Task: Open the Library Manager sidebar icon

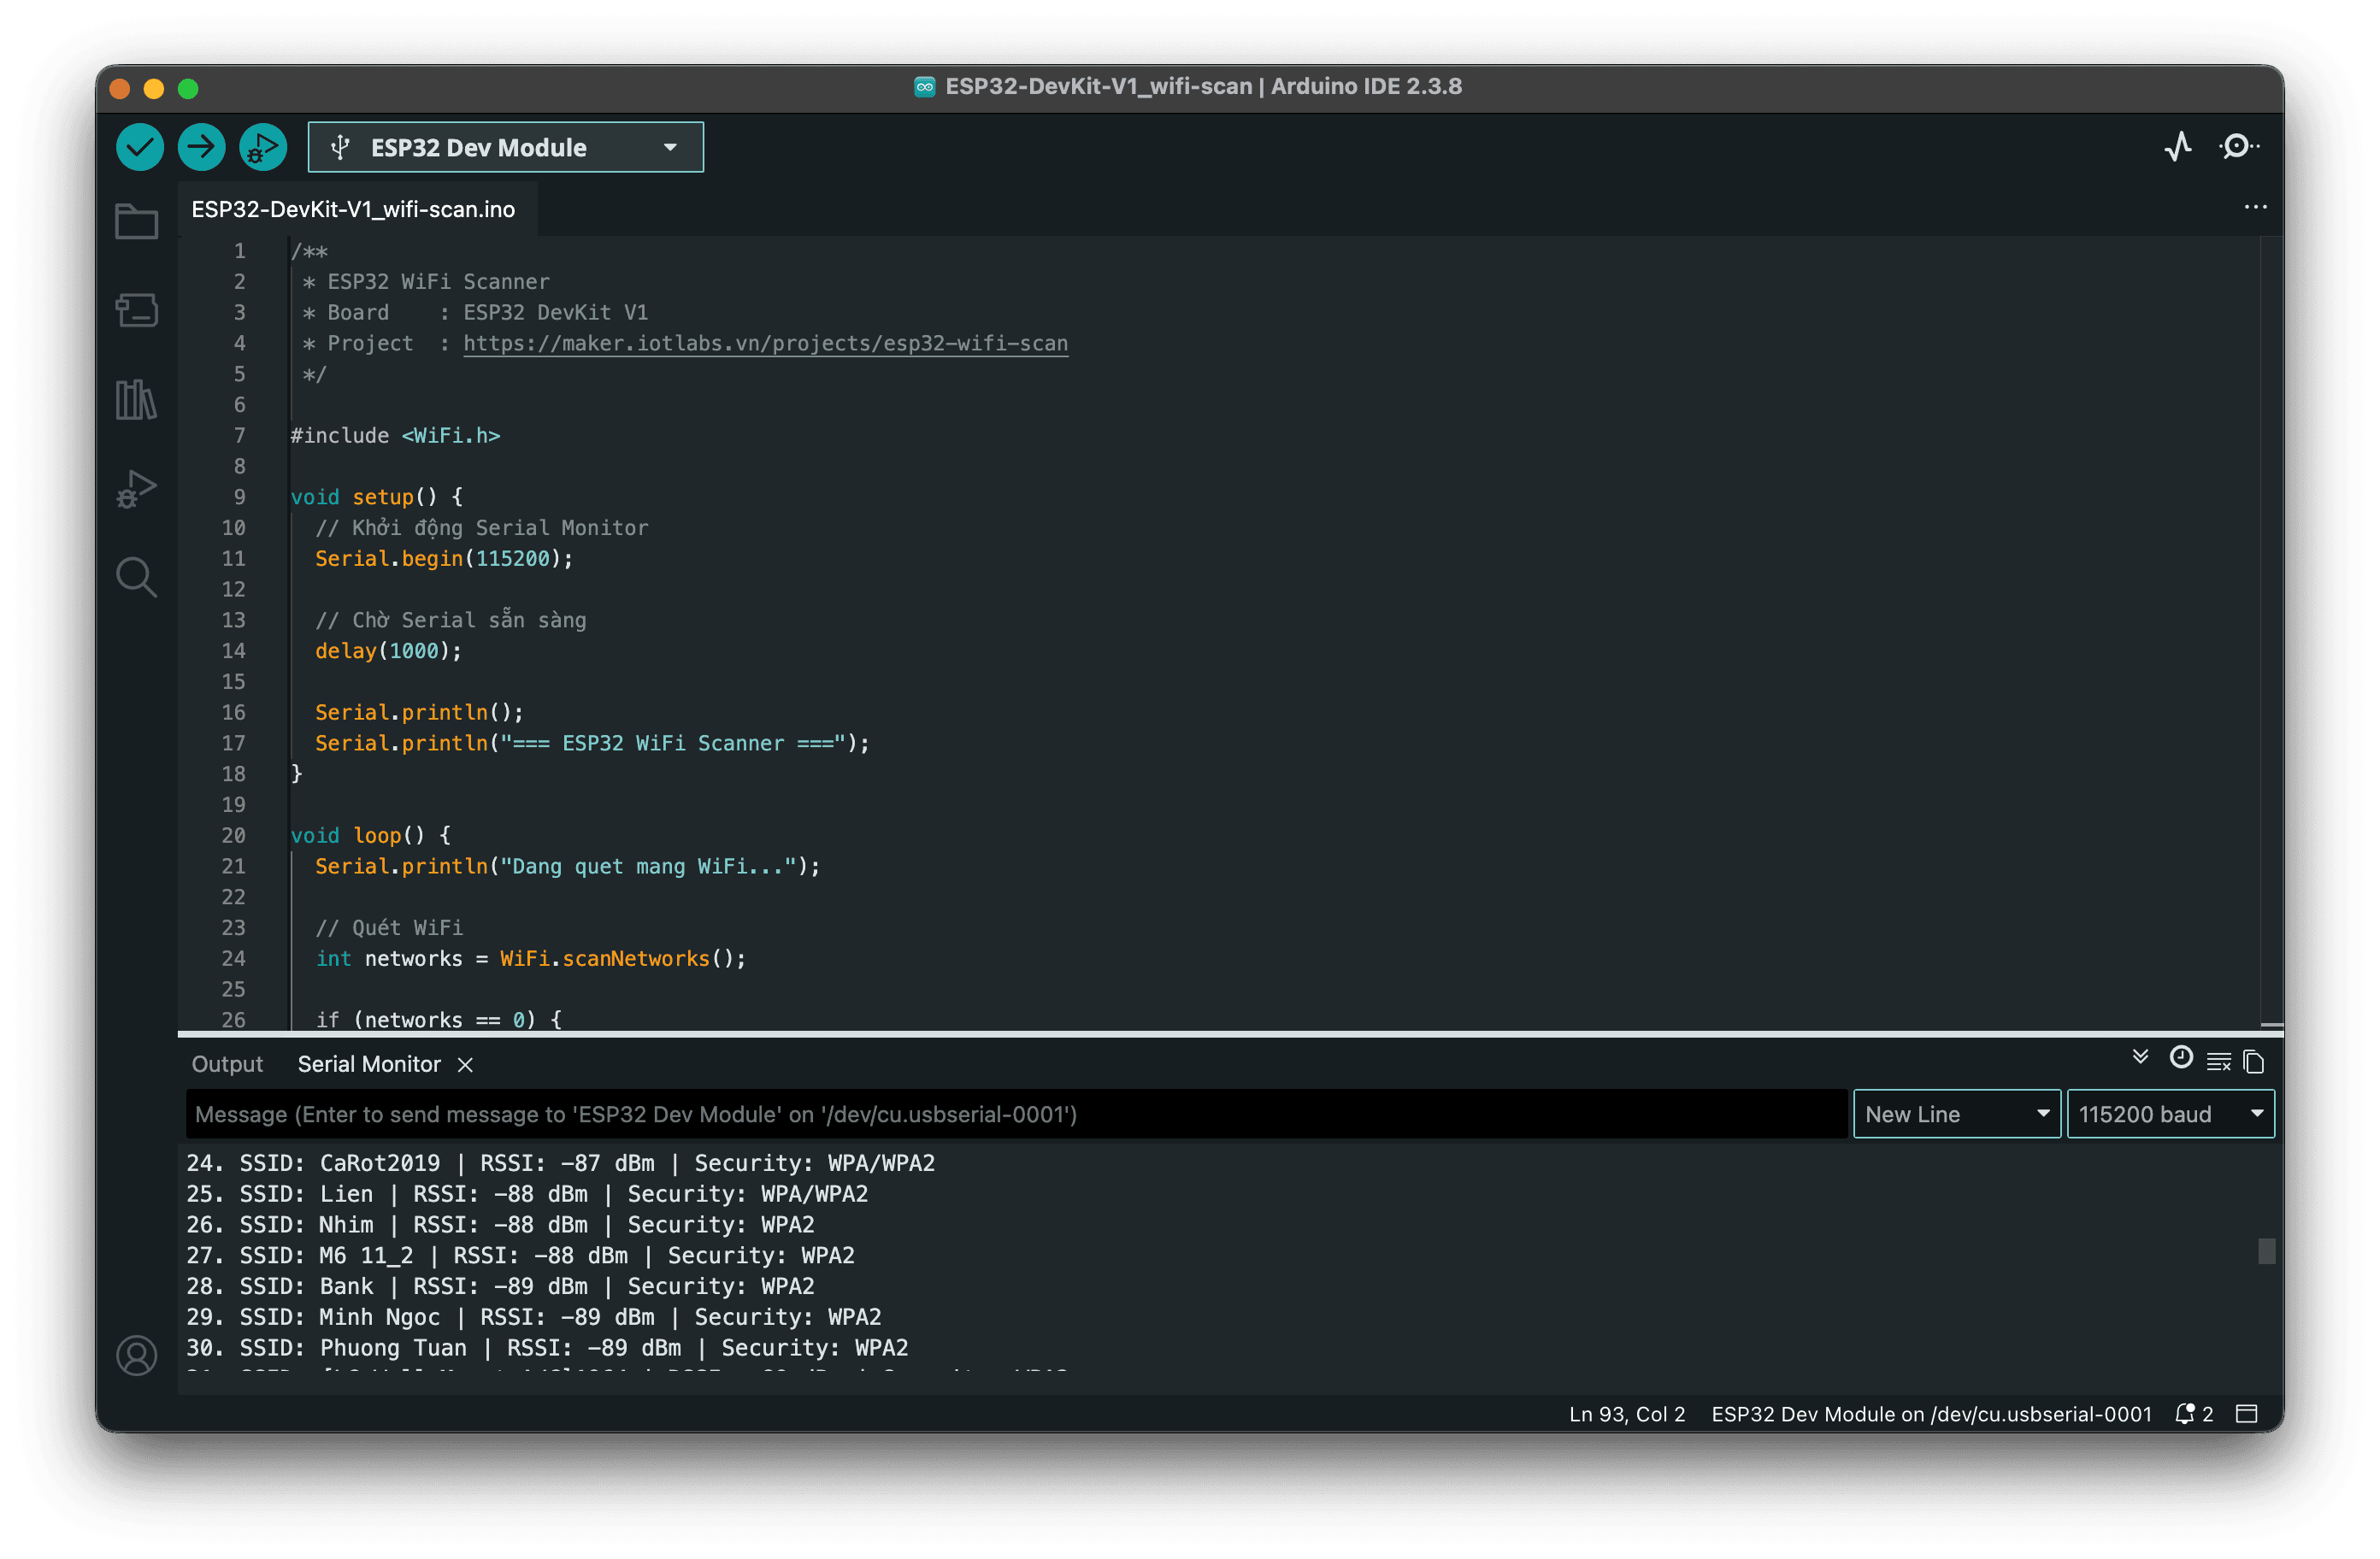Action: click(x=136, y=399)
